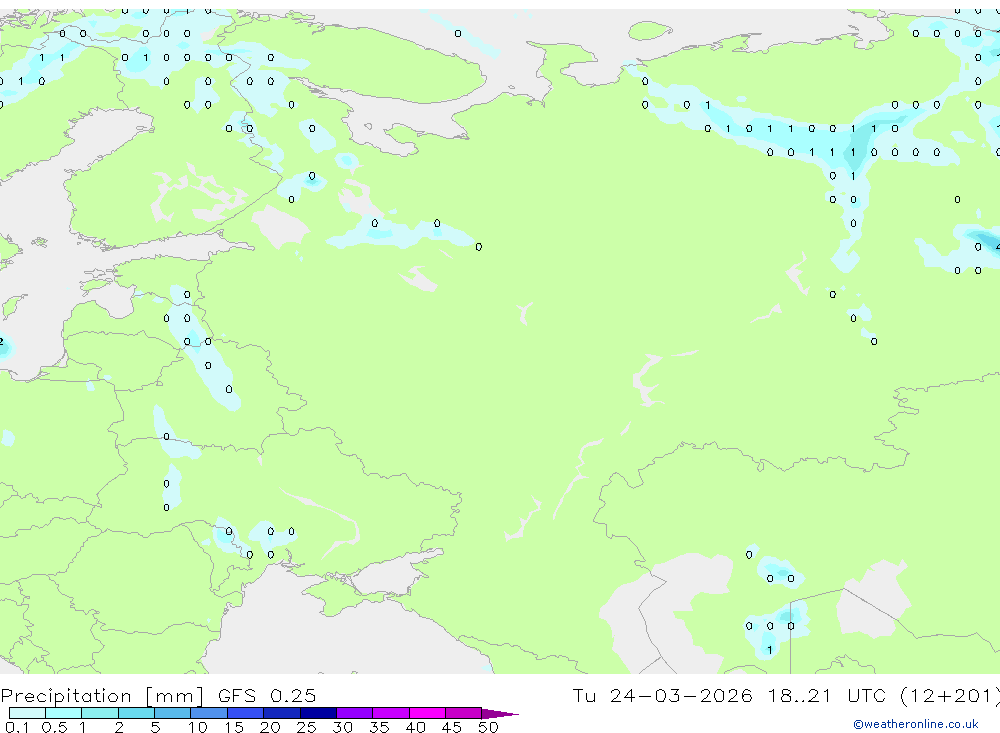Click the '(12+201)' forecast run text
Screen dimensions: 1000x733
point(949,696)
